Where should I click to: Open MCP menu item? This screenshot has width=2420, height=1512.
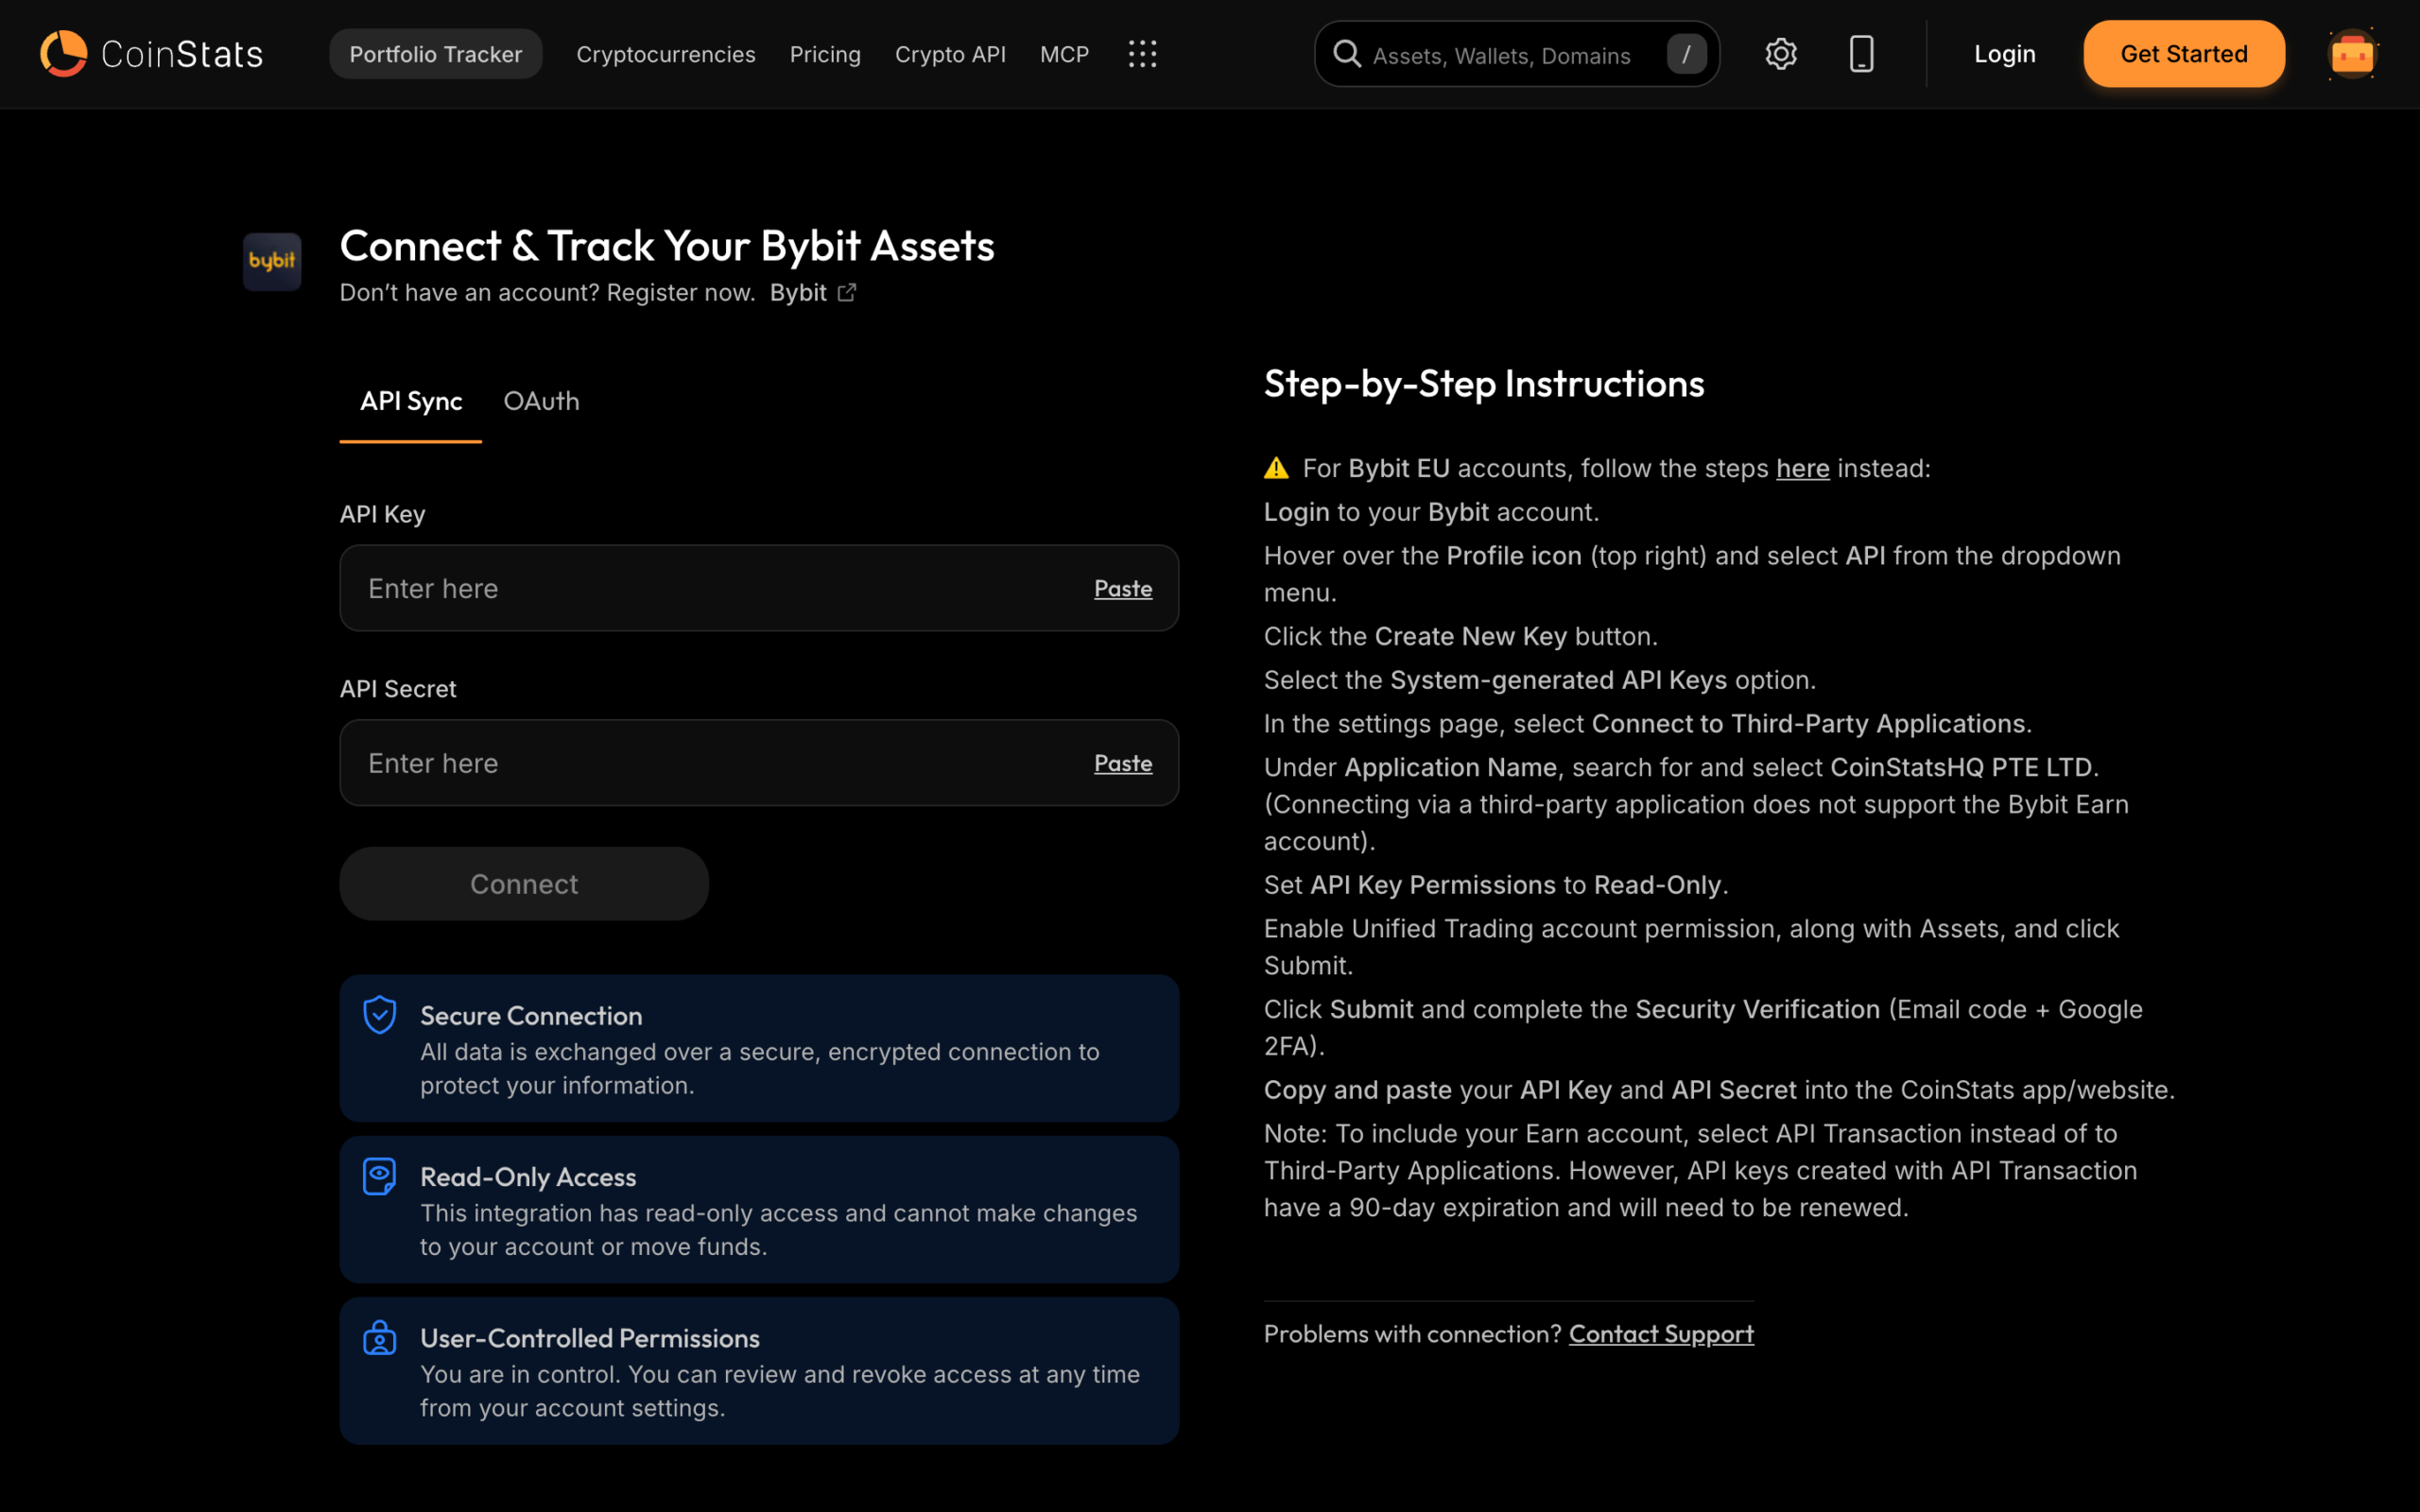coord(1064,54)
